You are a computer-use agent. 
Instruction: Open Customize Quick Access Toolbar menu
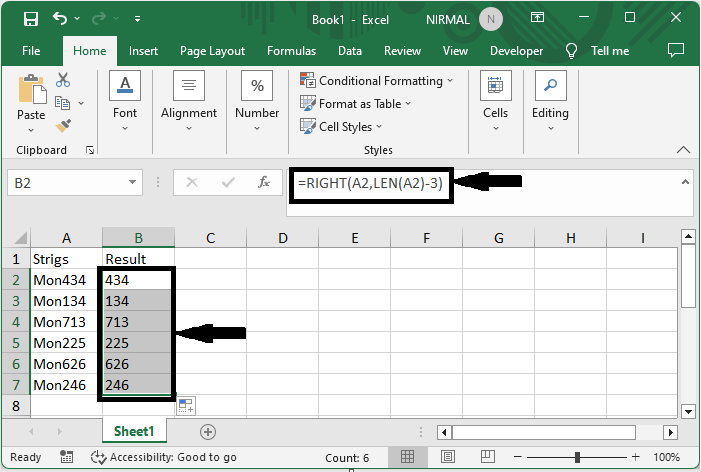pyautogui.click(x=137, y=19)
